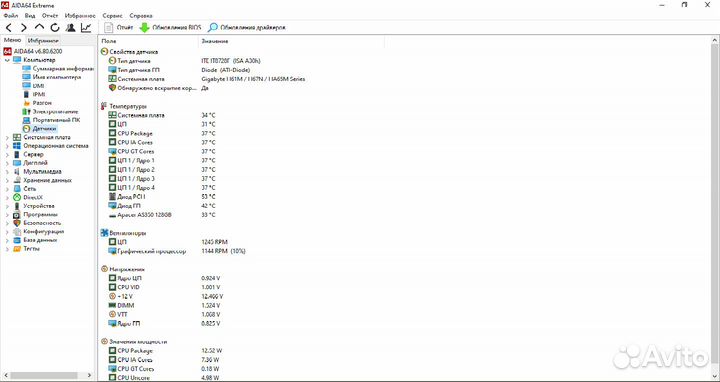Select DMI tree item
The width and height of the screenshot is (720, 382).
tap(33, 86)
